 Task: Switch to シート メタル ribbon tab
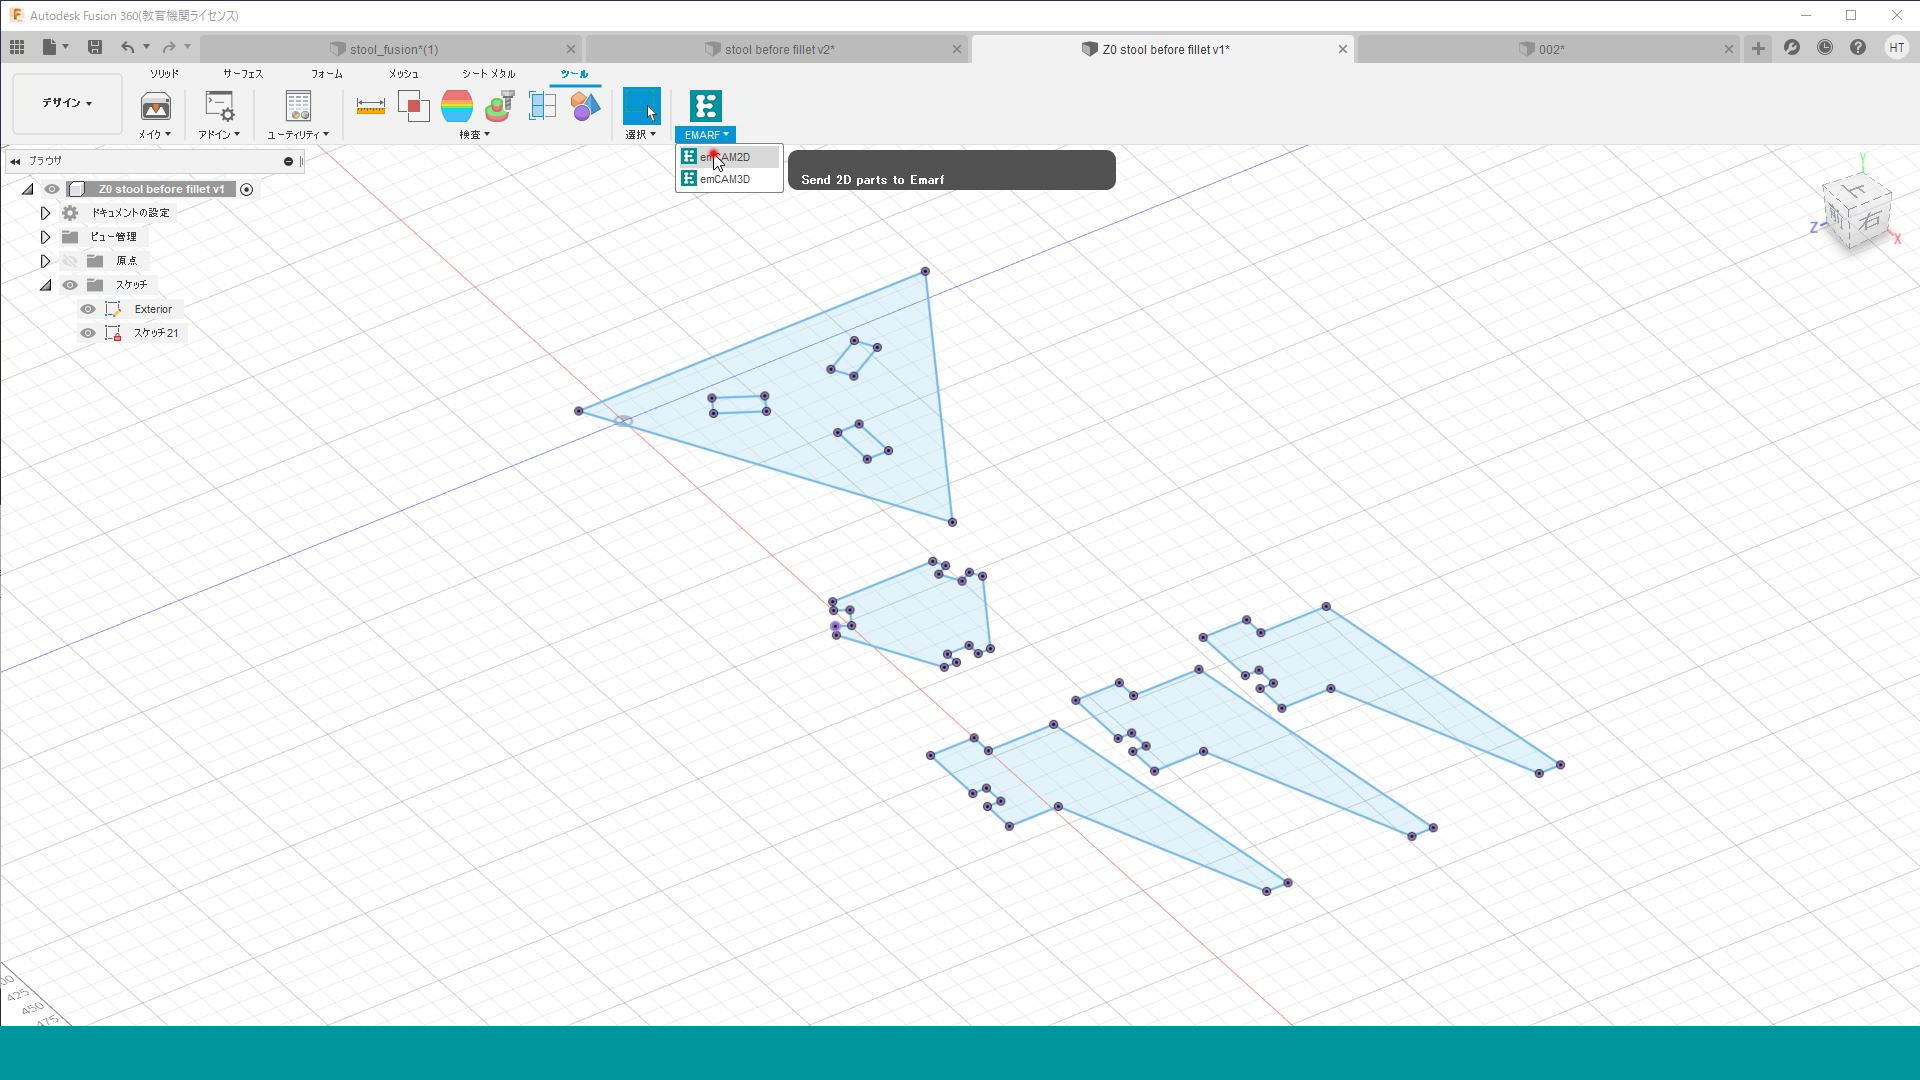pyautogui.click(x=489, y=74)
